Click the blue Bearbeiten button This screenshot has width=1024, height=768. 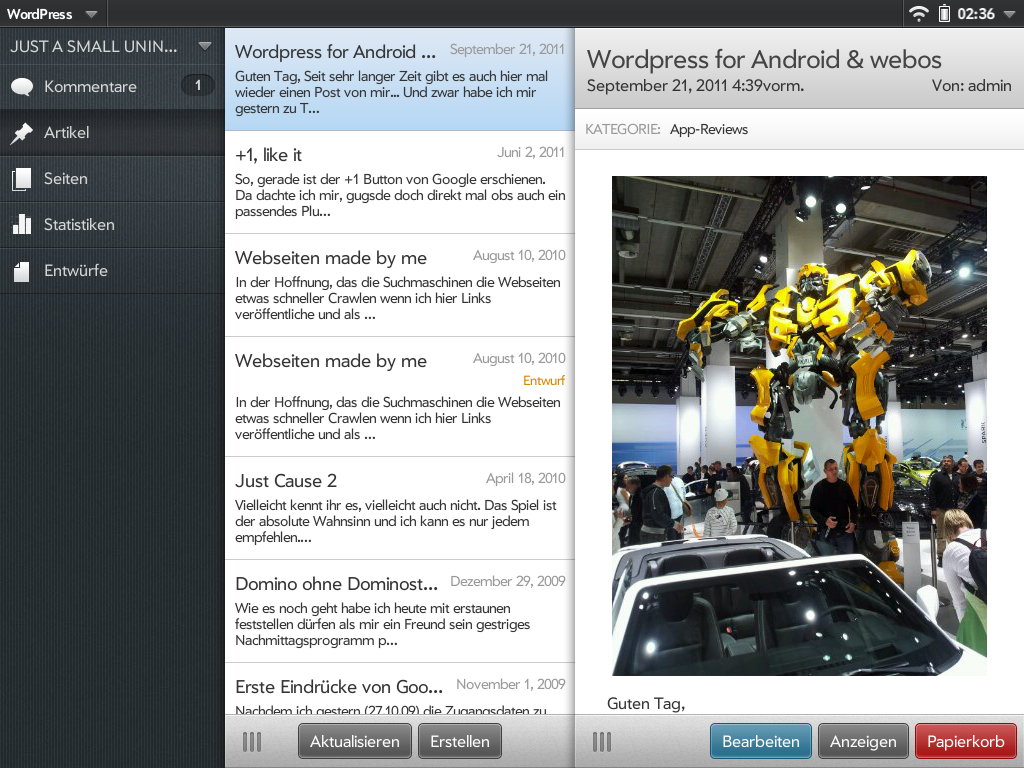coord(761,741)
